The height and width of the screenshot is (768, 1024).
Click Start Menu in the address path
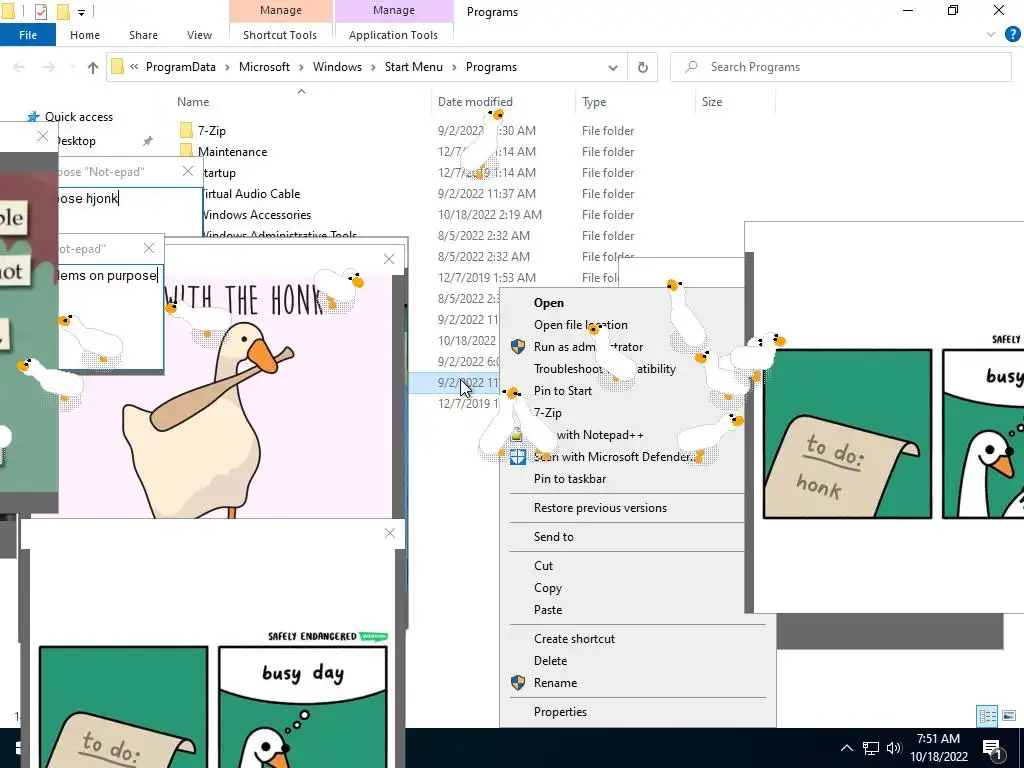click(x=413, y=67)
